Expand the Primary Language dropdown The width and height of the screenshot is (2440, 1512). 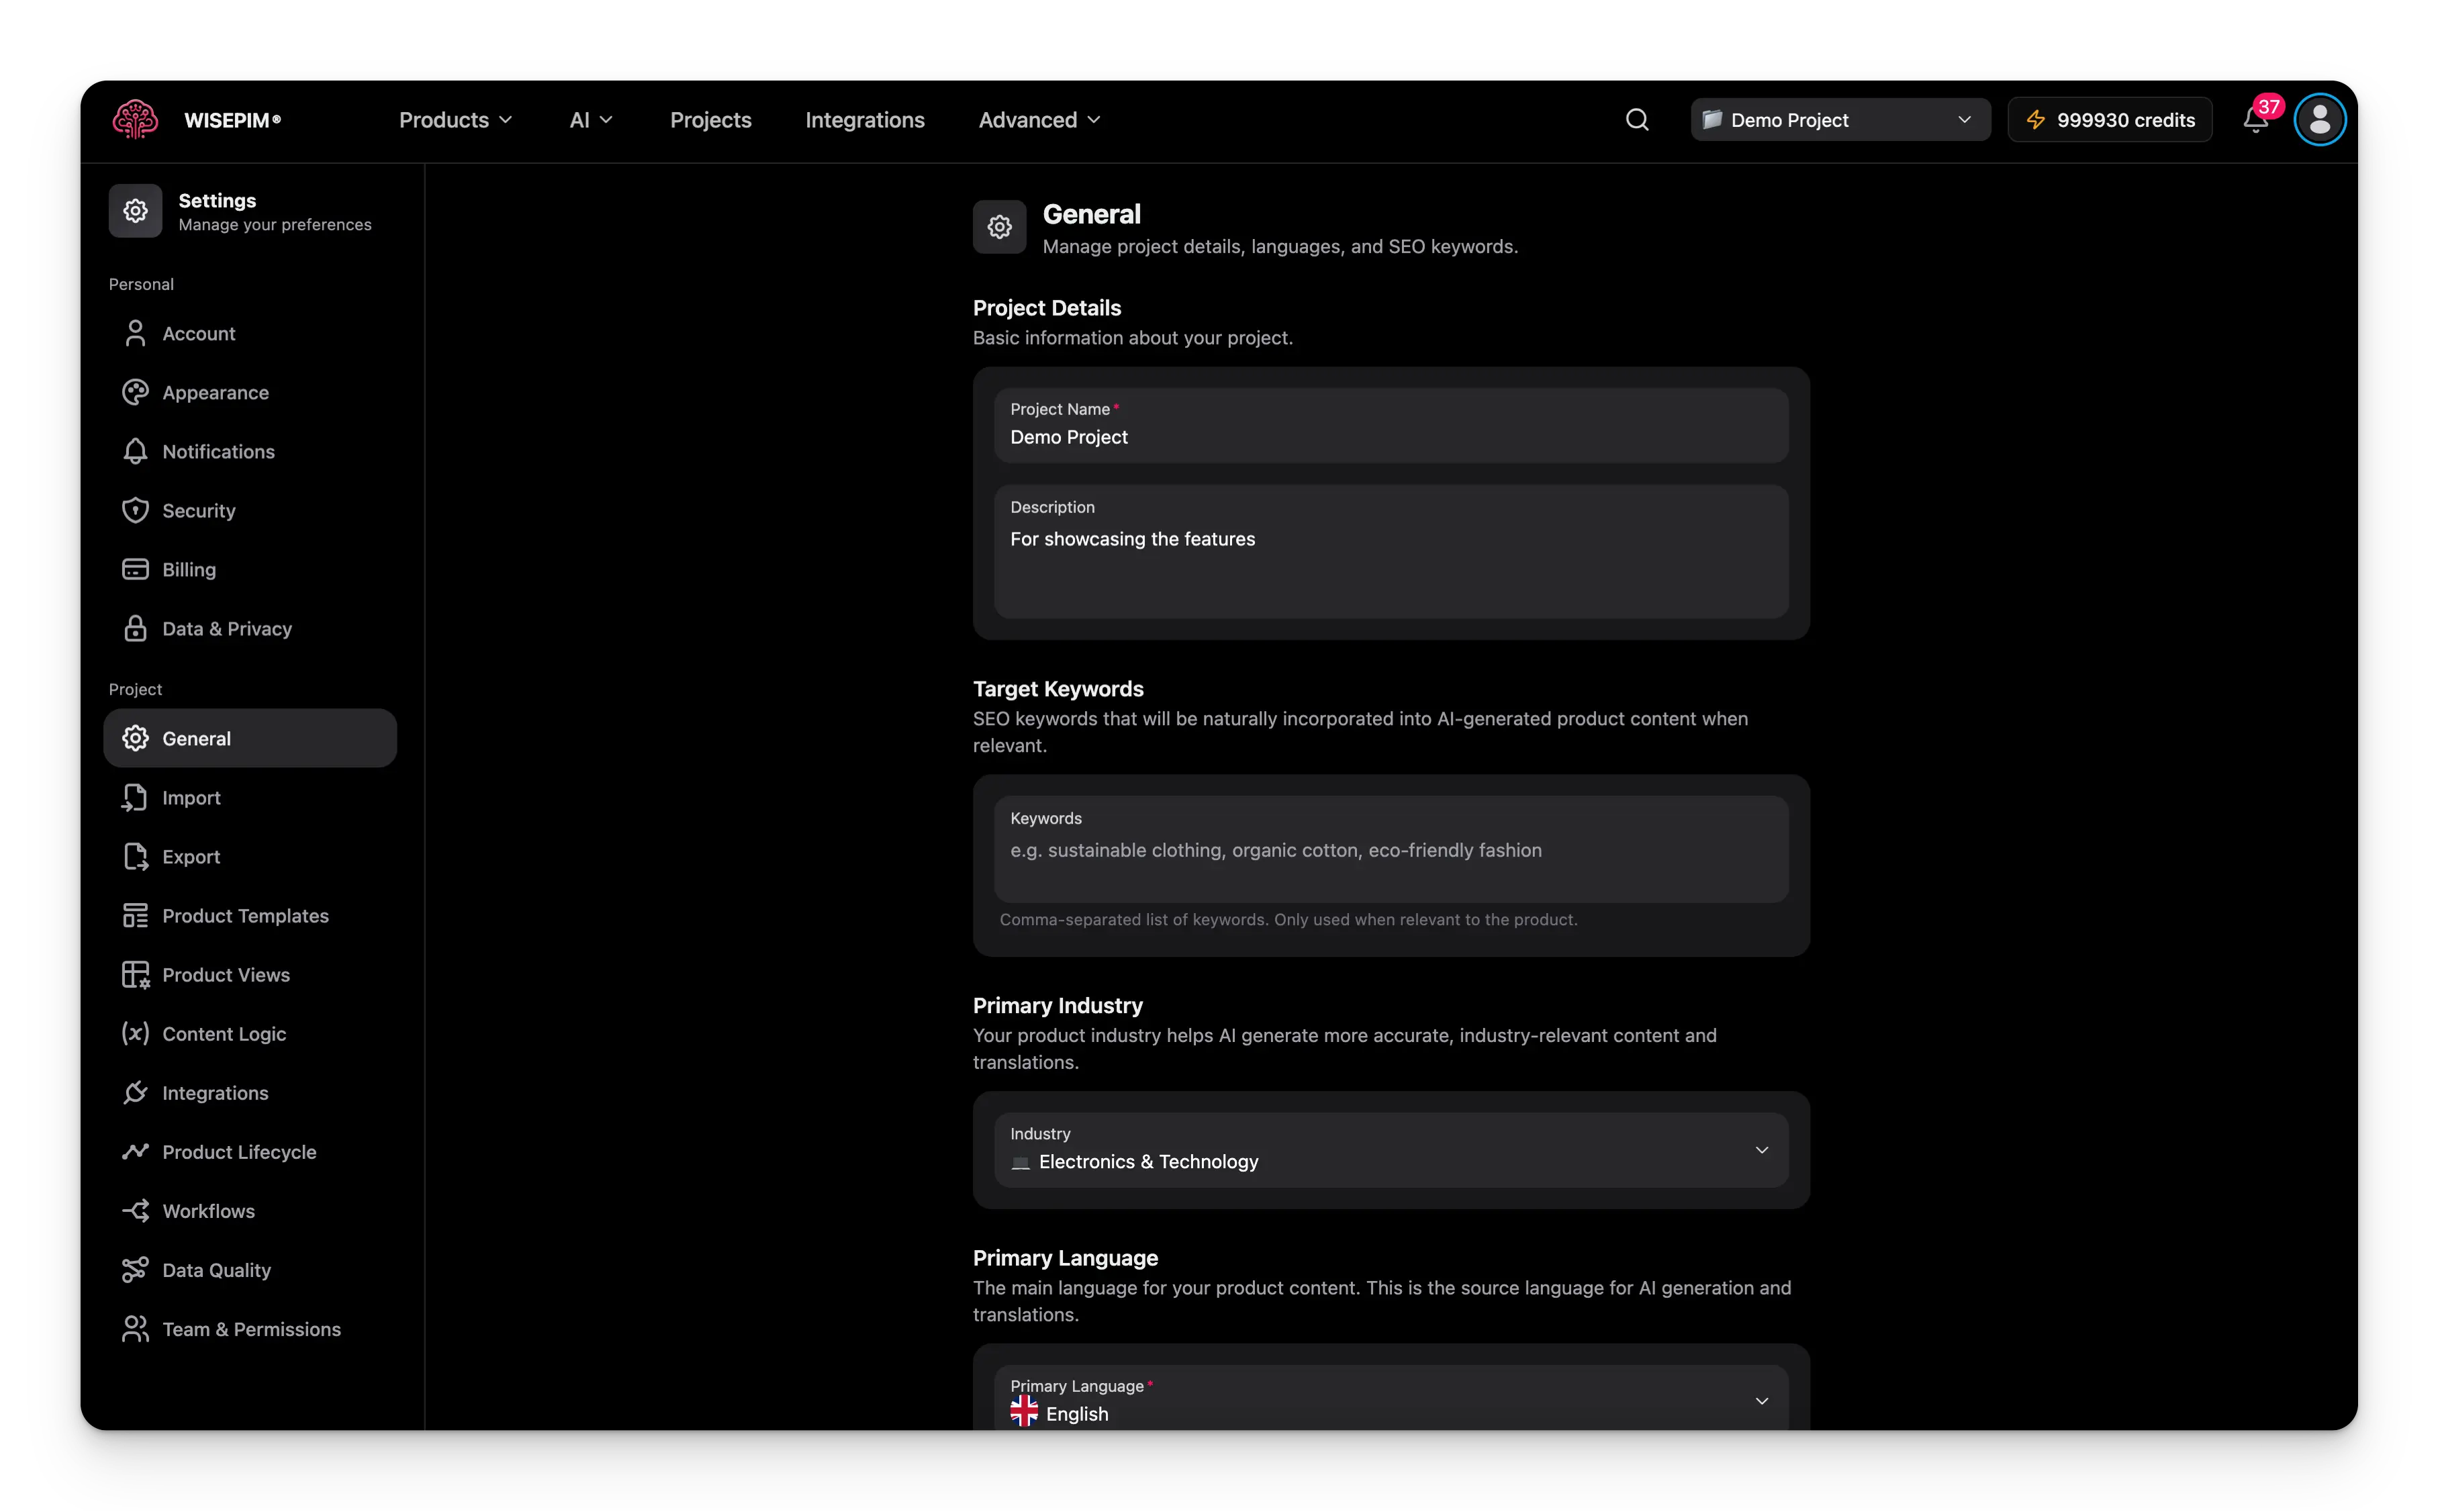click(x=1390, y=1400)
